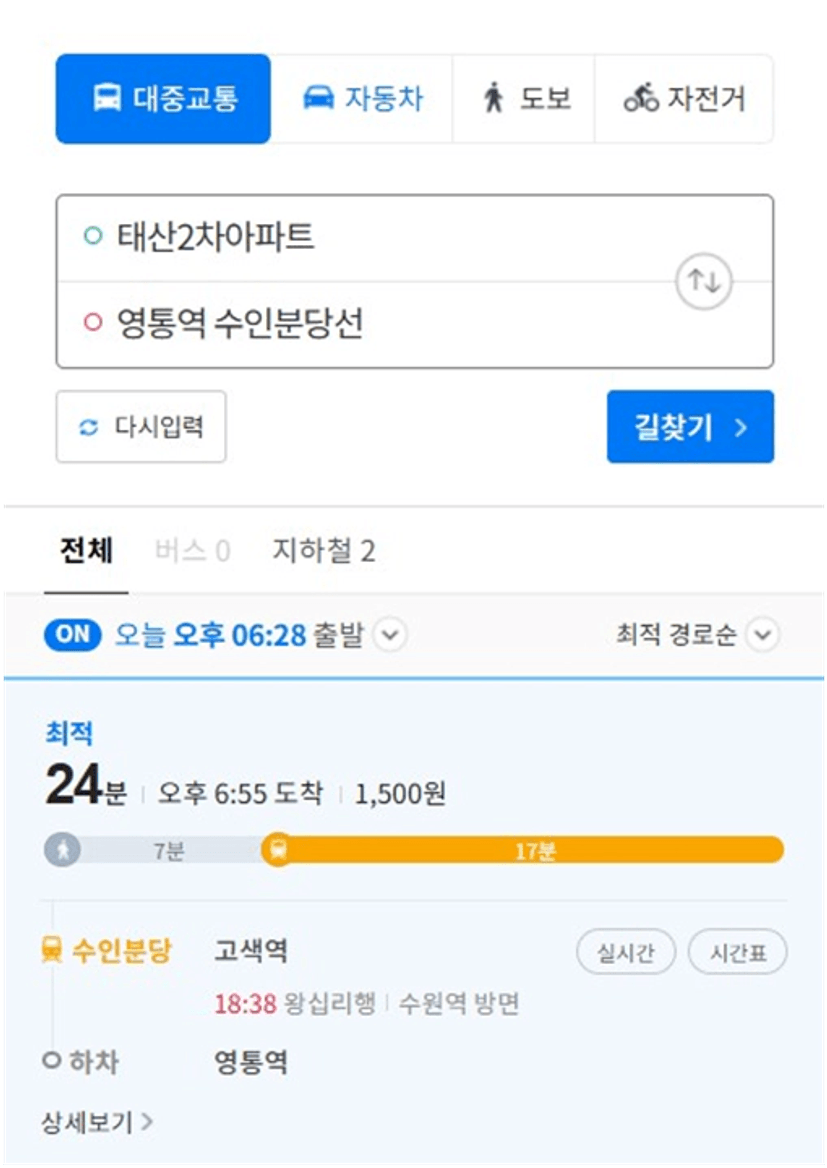Expand 상세보기 route details
Screen dimensions: 827x1168
pyautogui.click(x=97, y=1121)
